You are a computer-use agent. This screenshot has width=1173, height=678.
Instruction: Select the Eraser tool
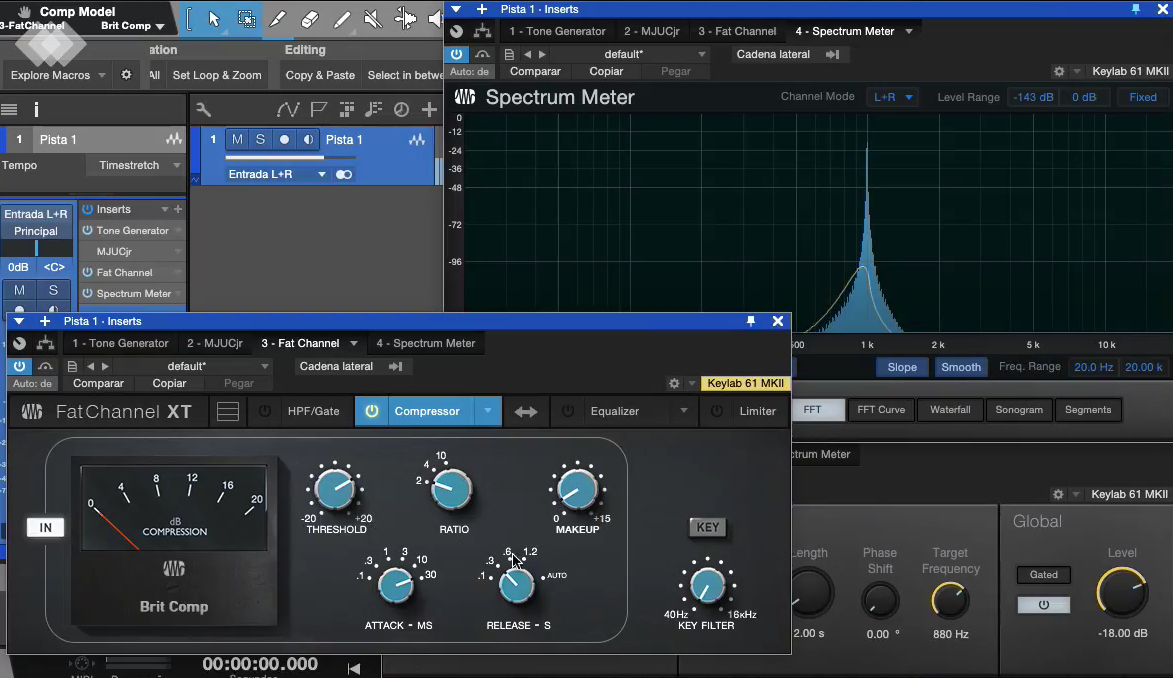pos(310,19)
